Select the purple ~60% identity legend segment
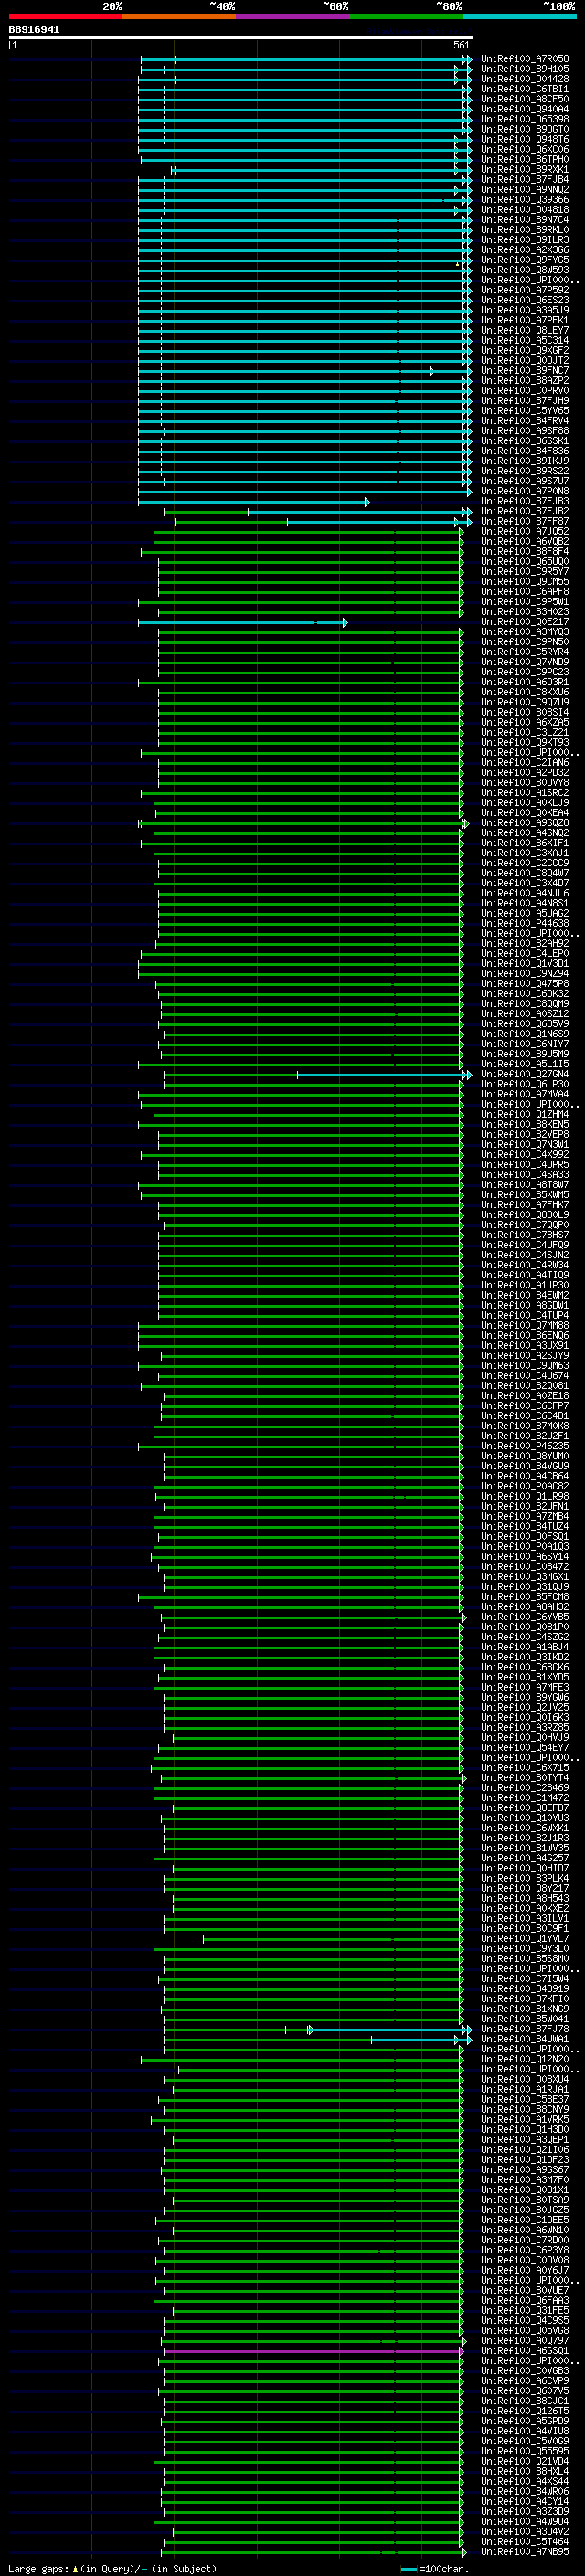This screenshot has height=2576, width=585. point(293,16)
